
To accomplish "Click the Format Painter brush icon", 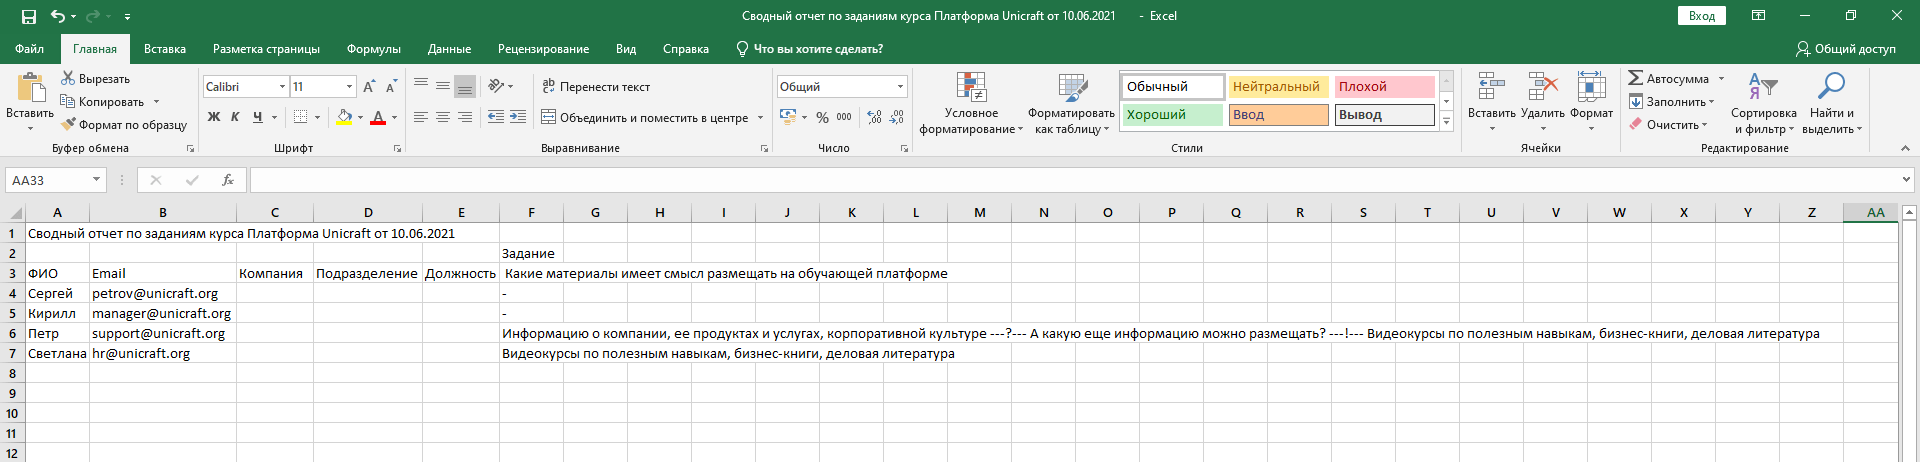I will [x=69, y=125].
